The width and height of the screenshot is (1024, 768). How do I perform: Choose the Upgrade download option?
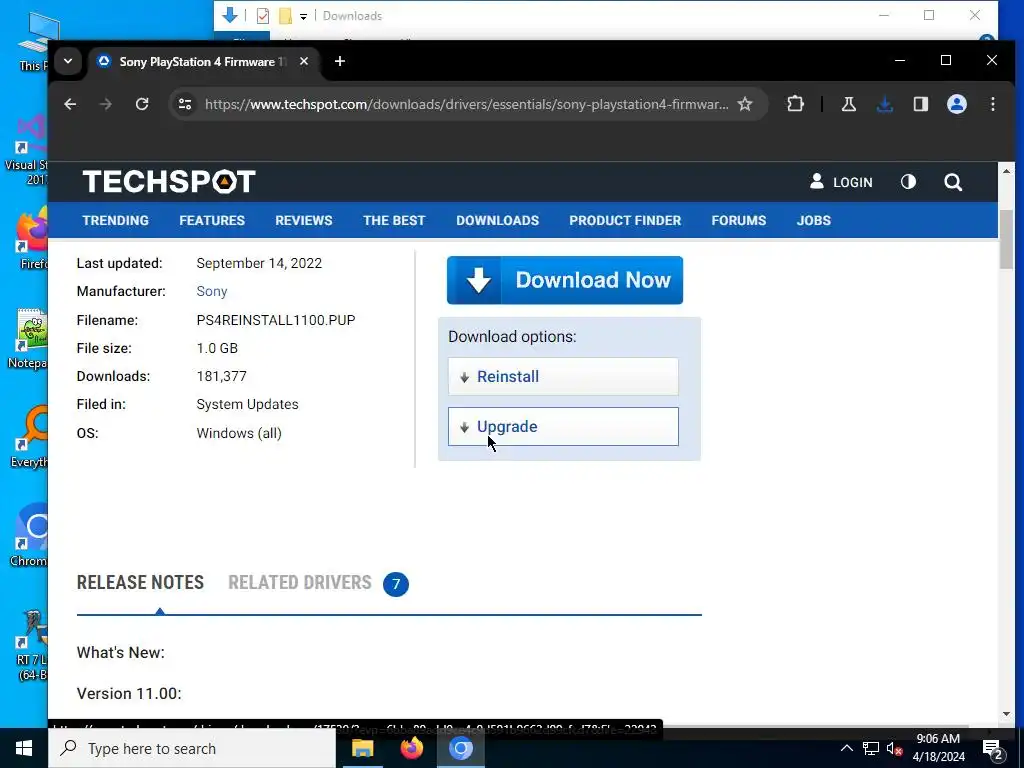(x=563, y=426)
